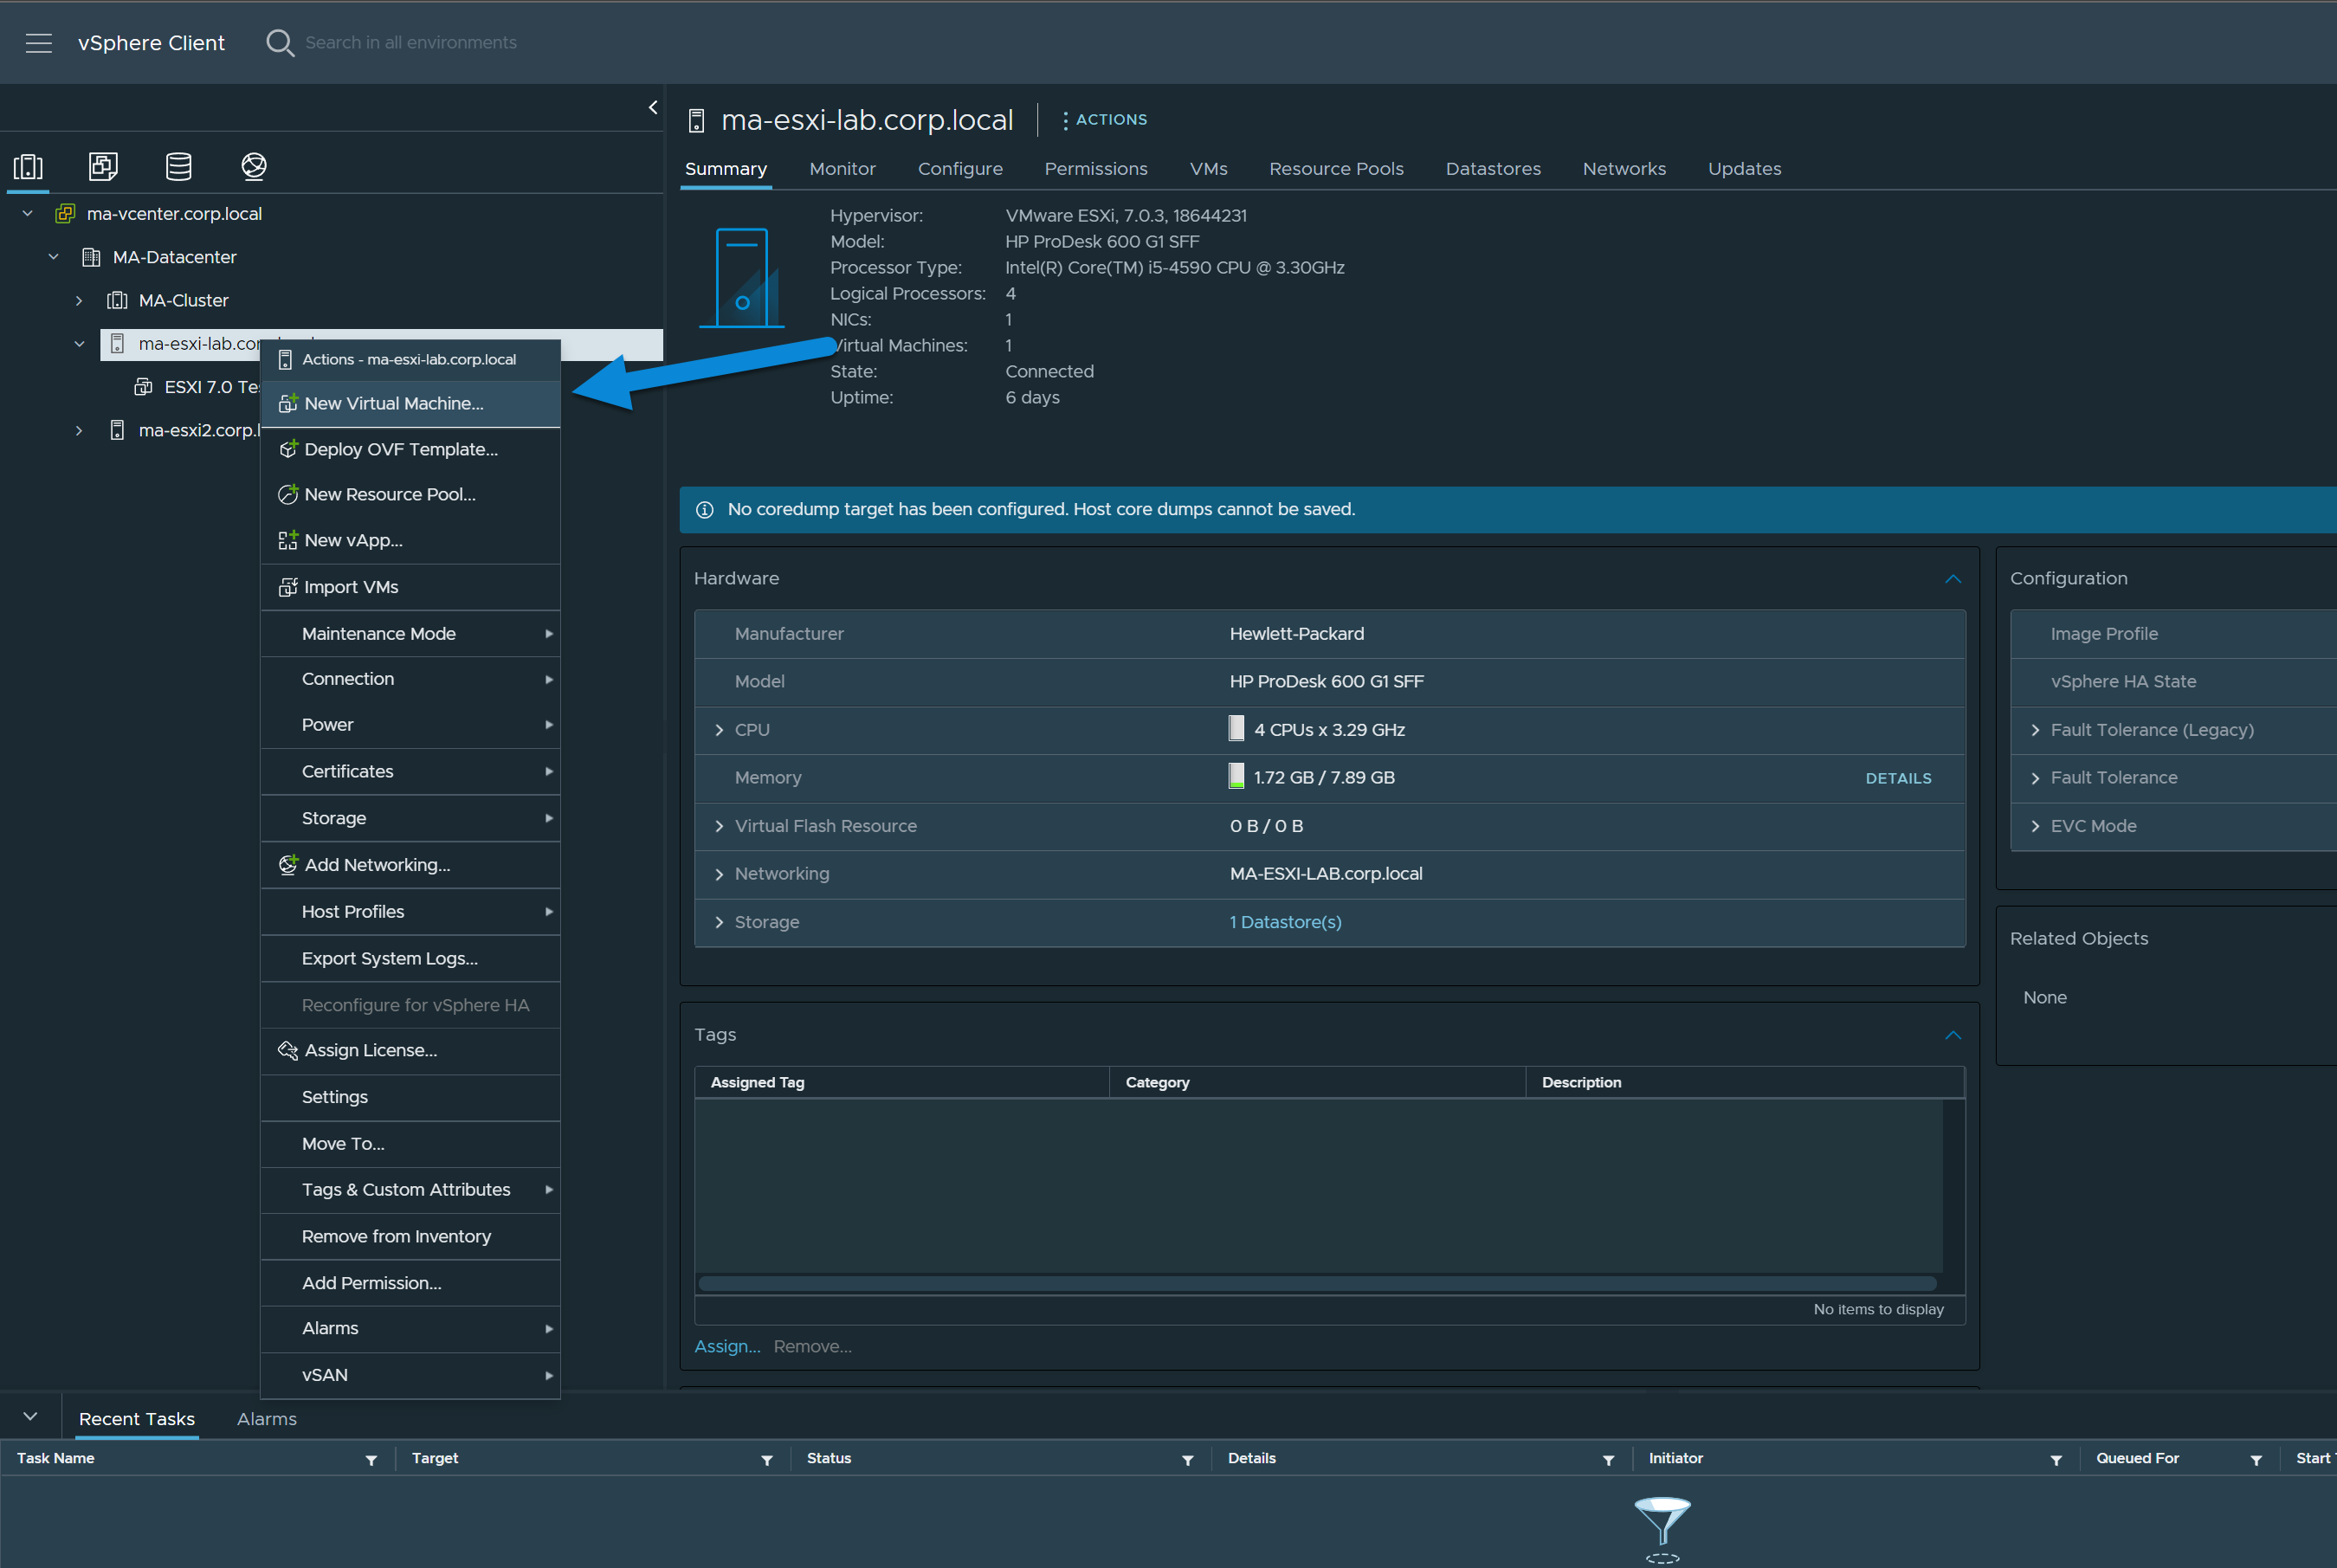Click the search in all environments field
The height and width of the screenshot is (1568, 2337).
(x=411, y=43)
